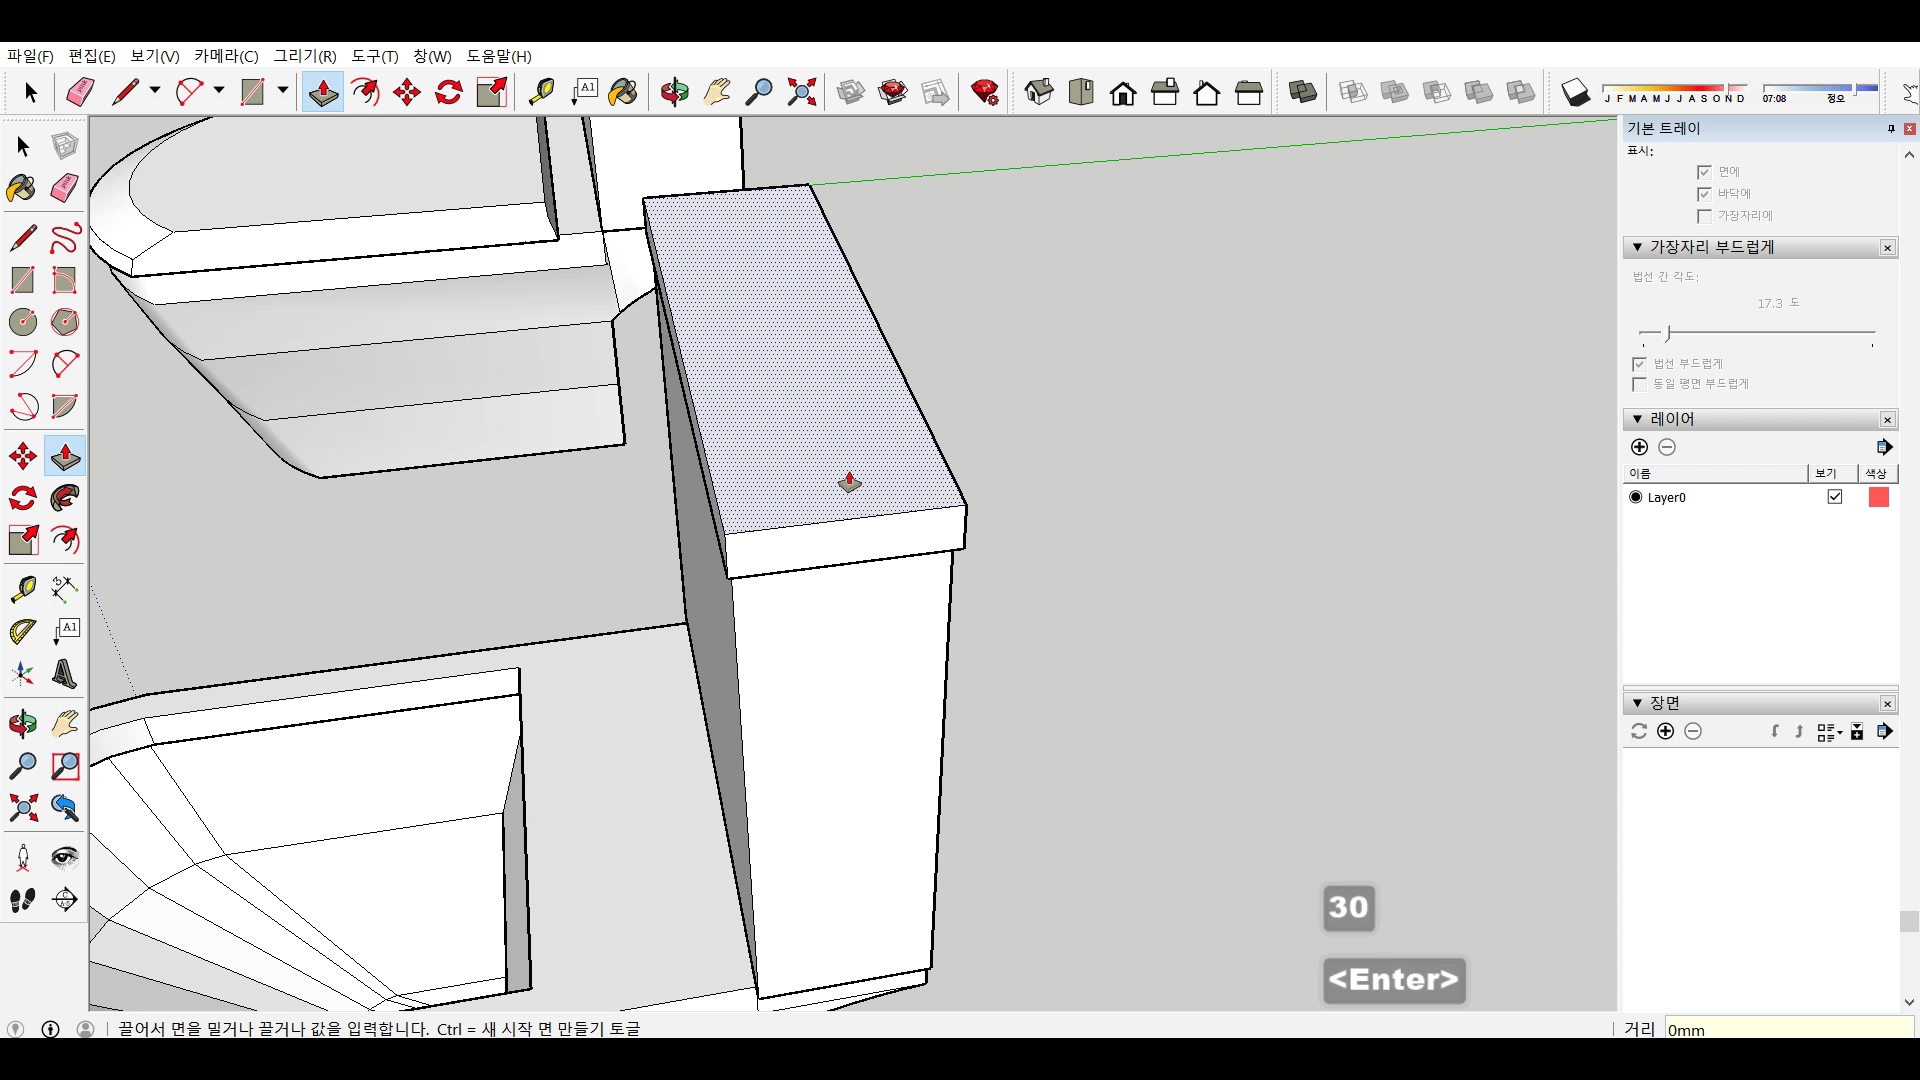Select the Rotate tool in left toolbar

[22, 498]
